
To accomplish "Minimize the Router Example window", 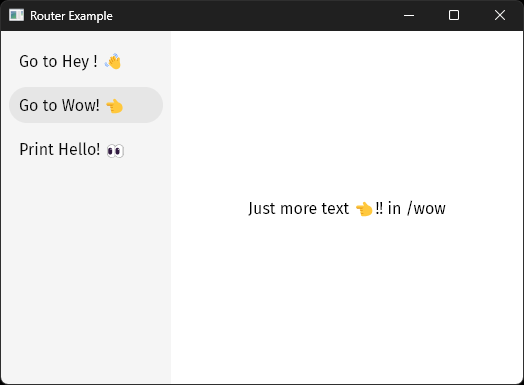I will (x=409, y=15).
